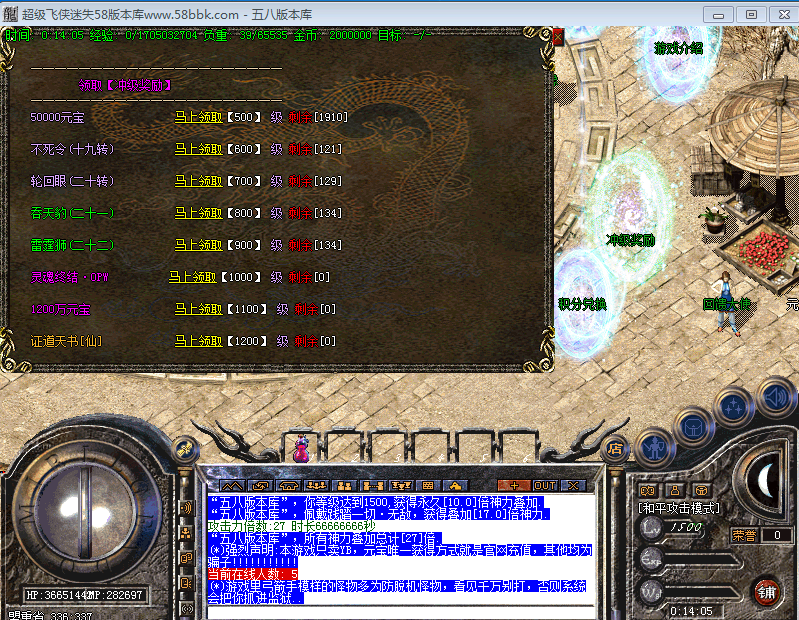
Task: Open the skills sparkle round button
Action: [x=733, y=407]
